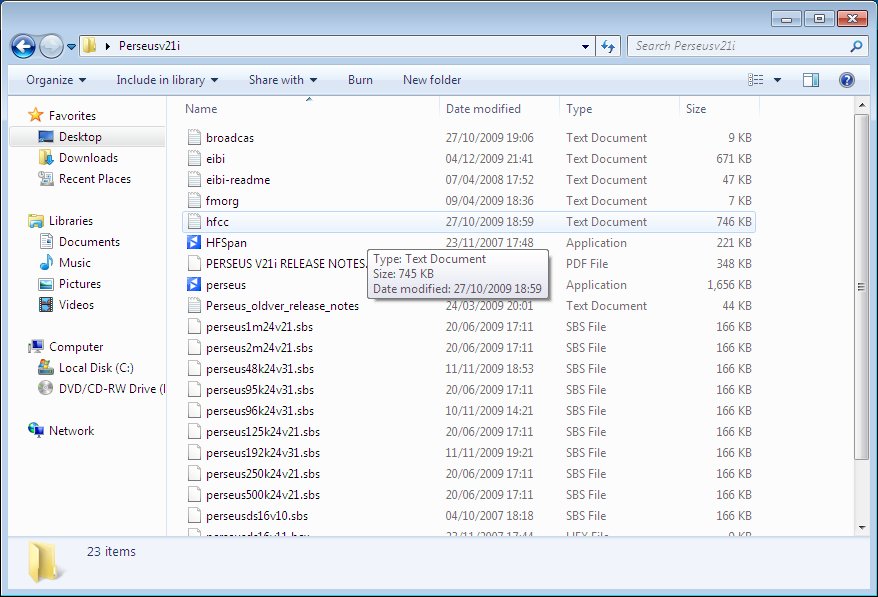Viewport: 878px width, 597px height.
Task: Click the perseus48k24v31.sbs file icon
Action: (194, 369)
